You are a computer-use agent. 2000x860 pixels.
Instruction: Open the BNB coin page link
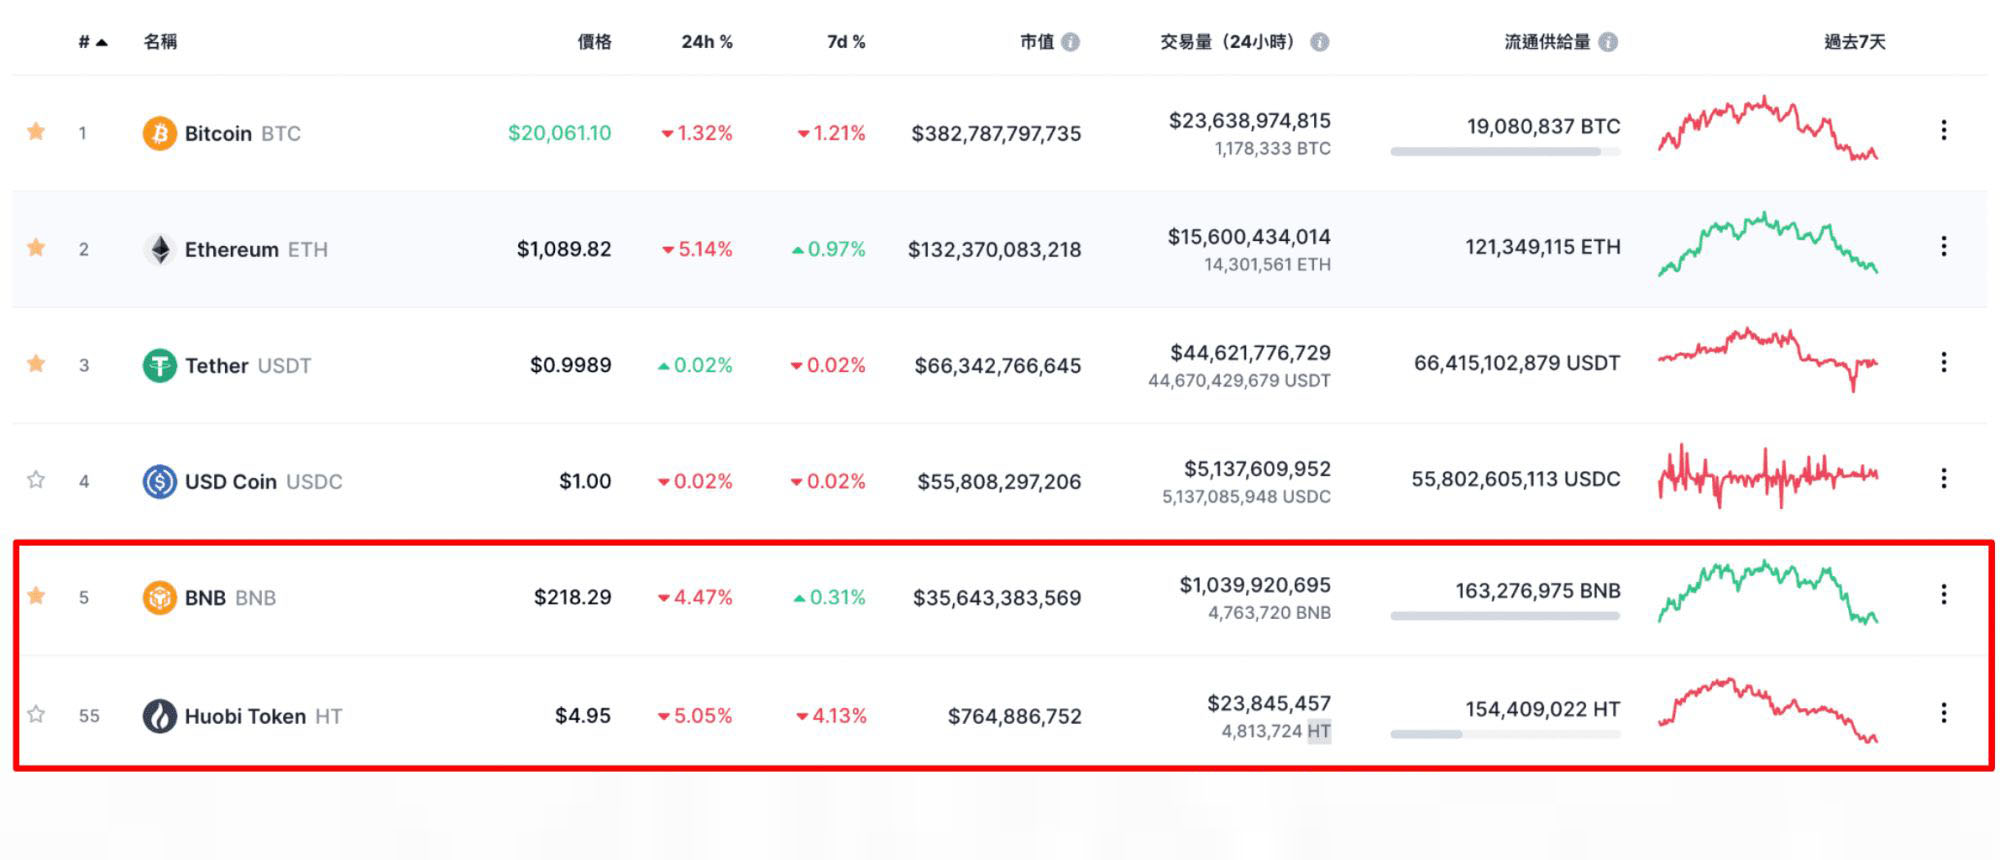click(230, 597)
